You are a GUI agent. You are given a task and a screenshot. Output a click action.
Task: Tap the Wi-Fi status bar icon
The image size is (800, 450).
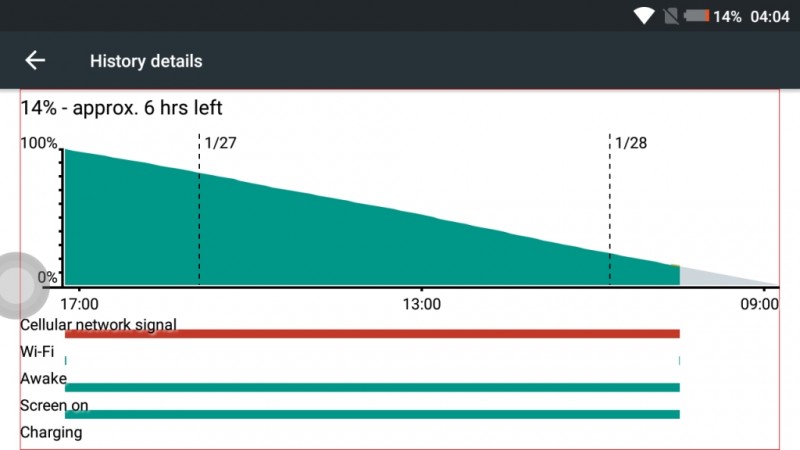pyautogui.click(x=644, y=16)
